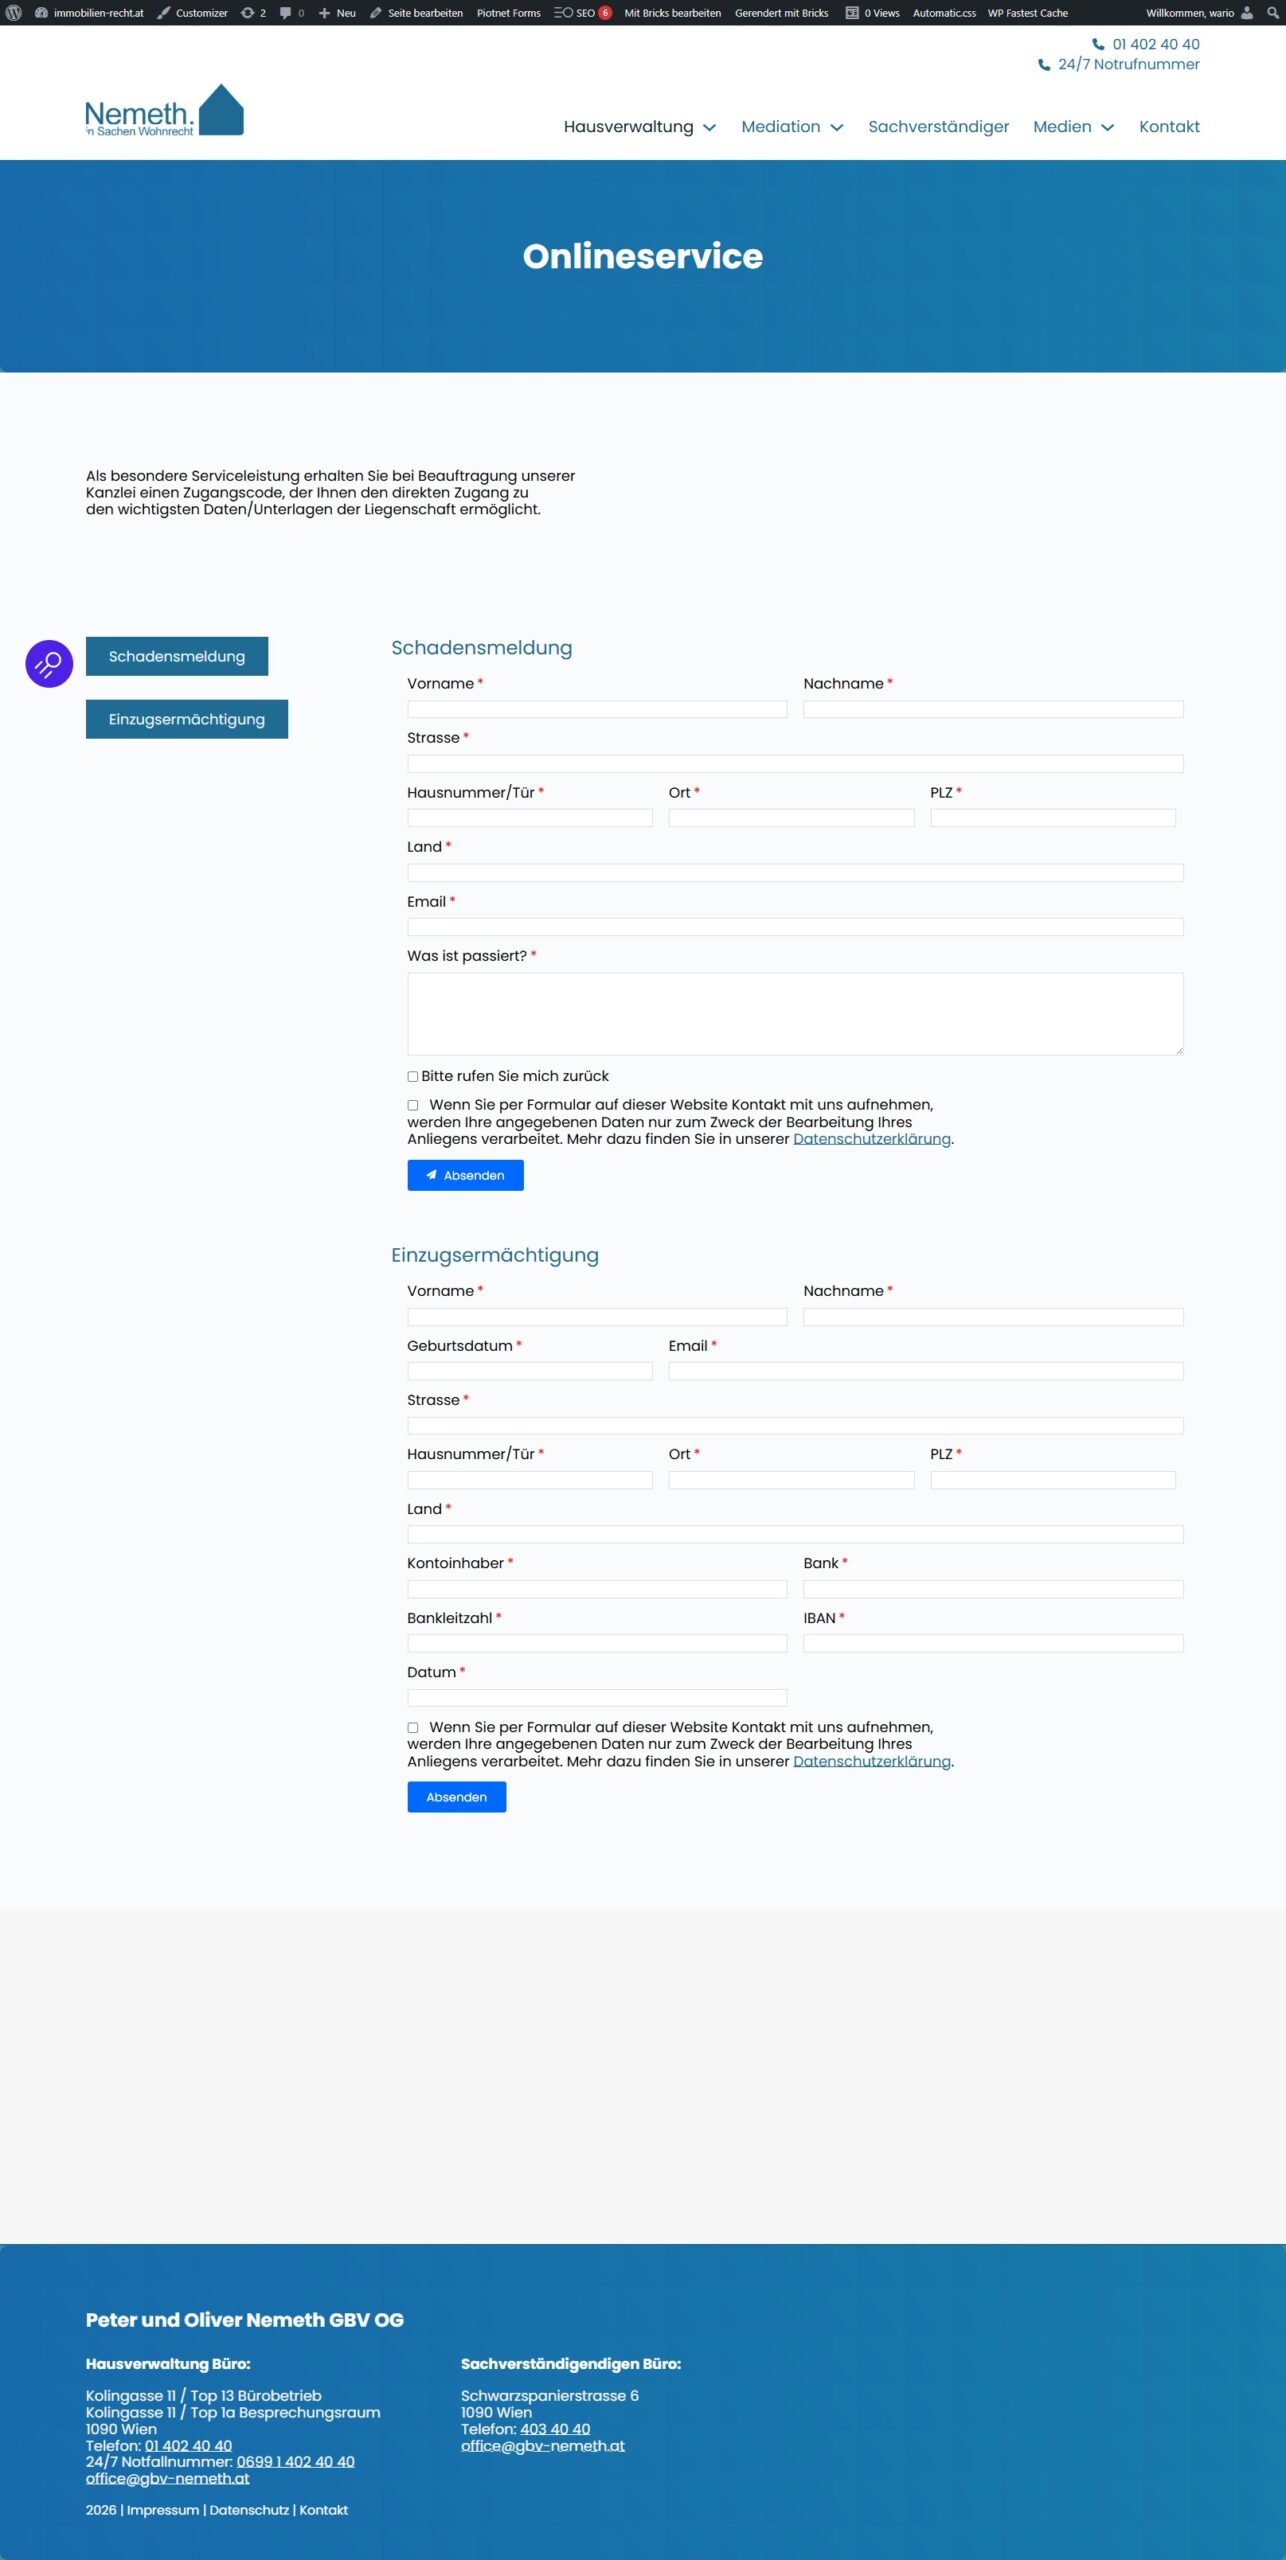Viewport: 1286px width, 2560px height.
Task: Submit Schadensmeldung form with Absenden button
Action: tap(465, 1176)
